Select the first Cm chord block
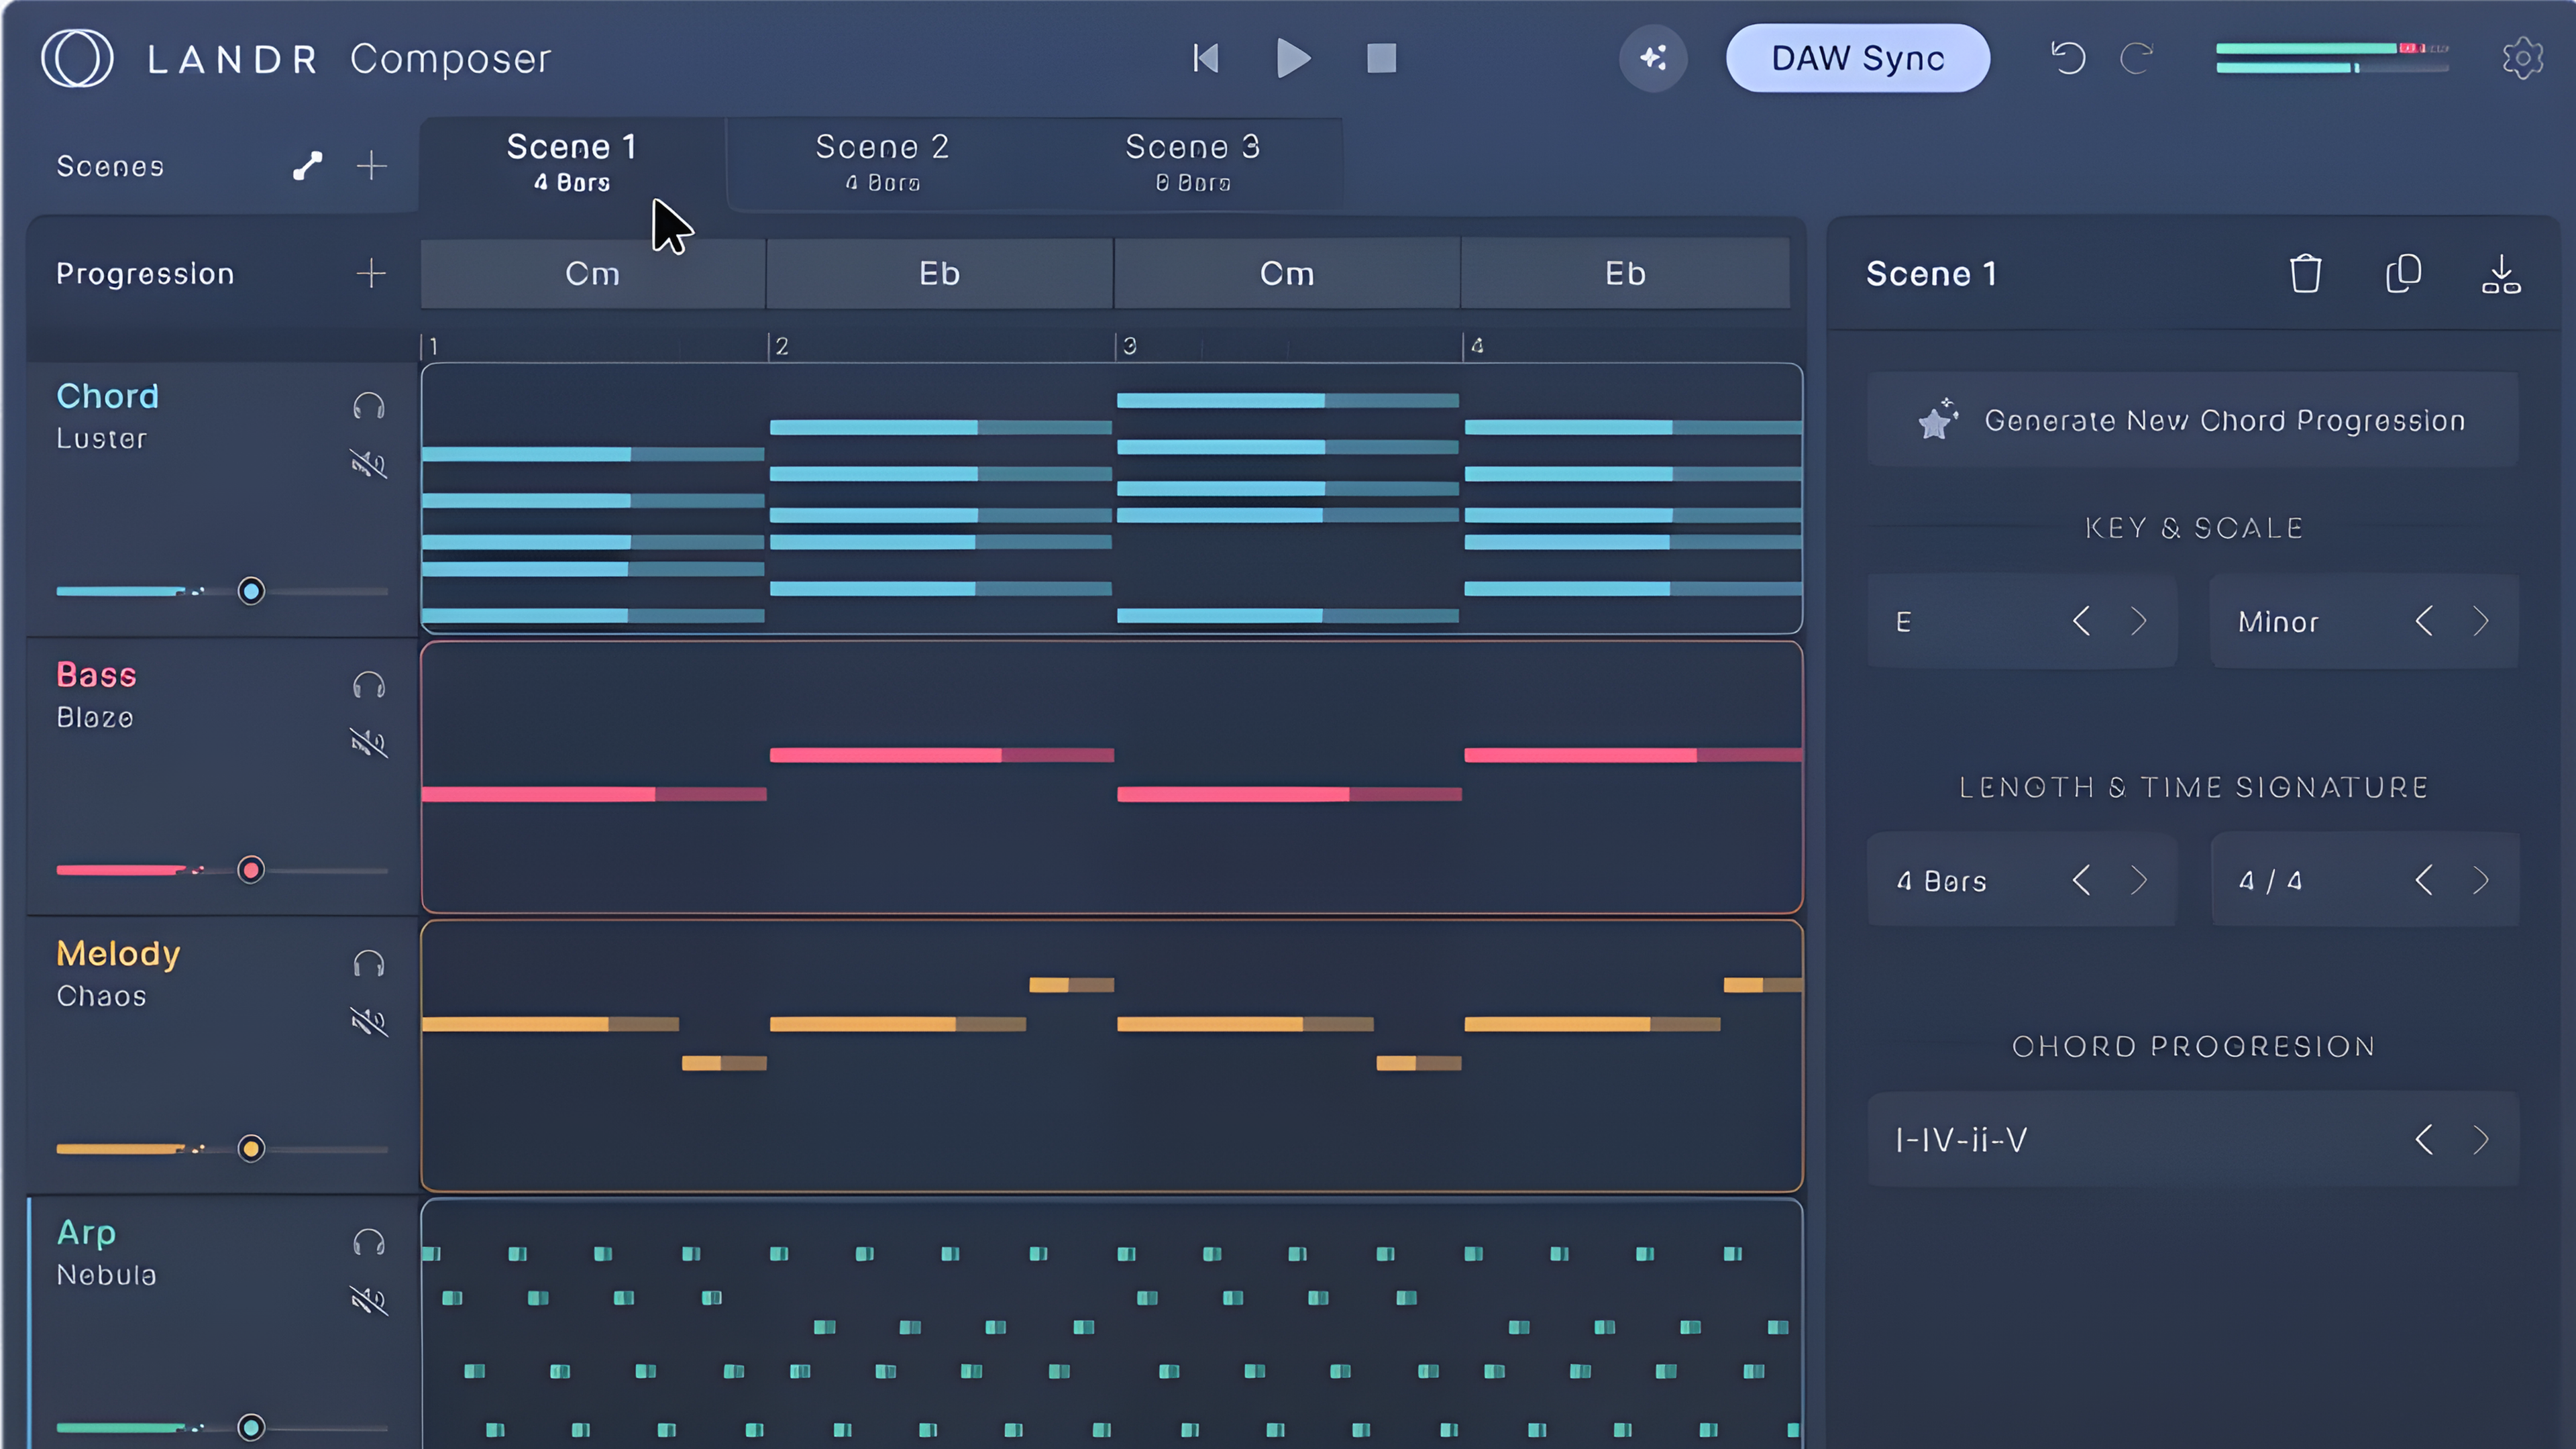Image resolution: width=2576 pixels, height=1449 pixels. click(x=593, y=273)
